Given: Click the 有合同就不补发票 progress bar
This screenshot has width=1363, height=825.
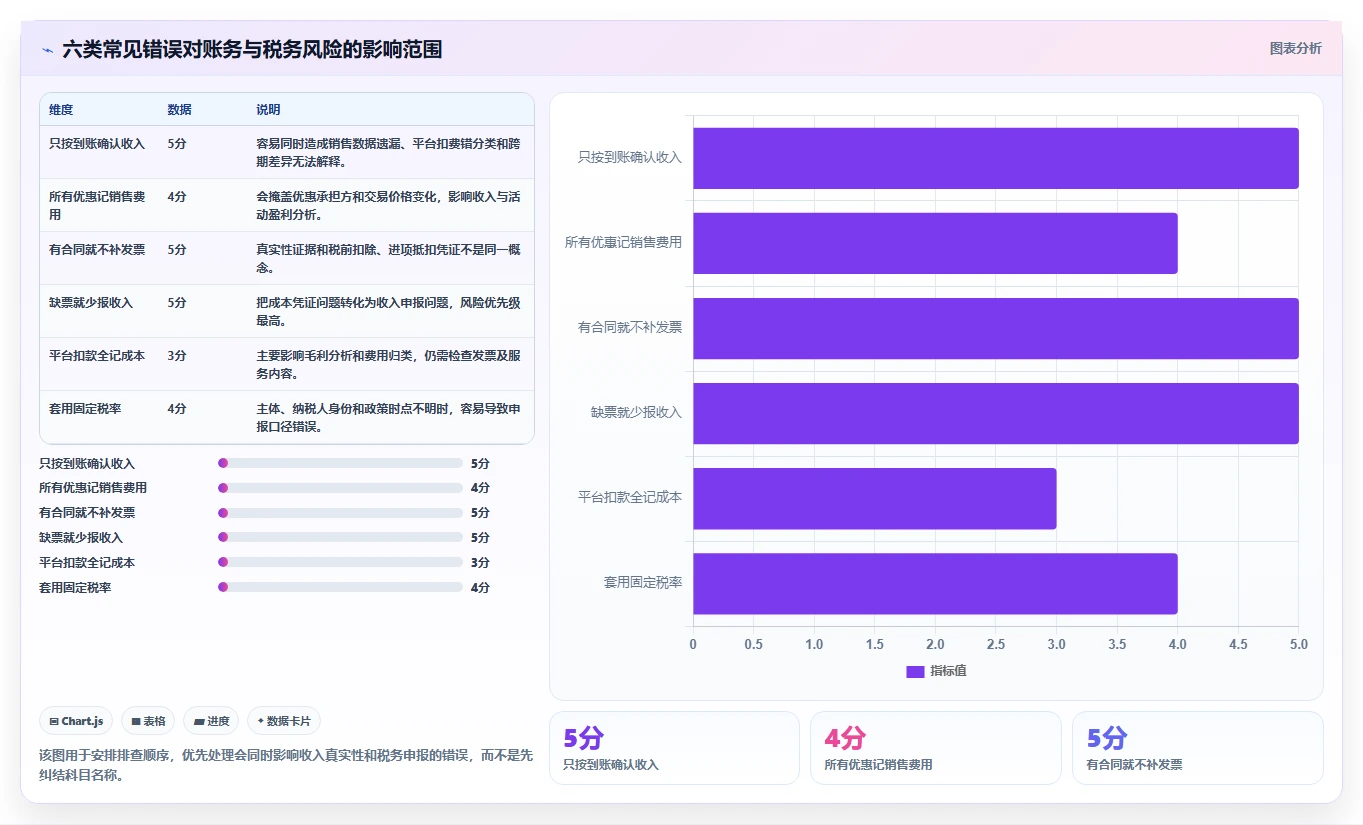Looking at the screenshot, I should coord(340,513).
